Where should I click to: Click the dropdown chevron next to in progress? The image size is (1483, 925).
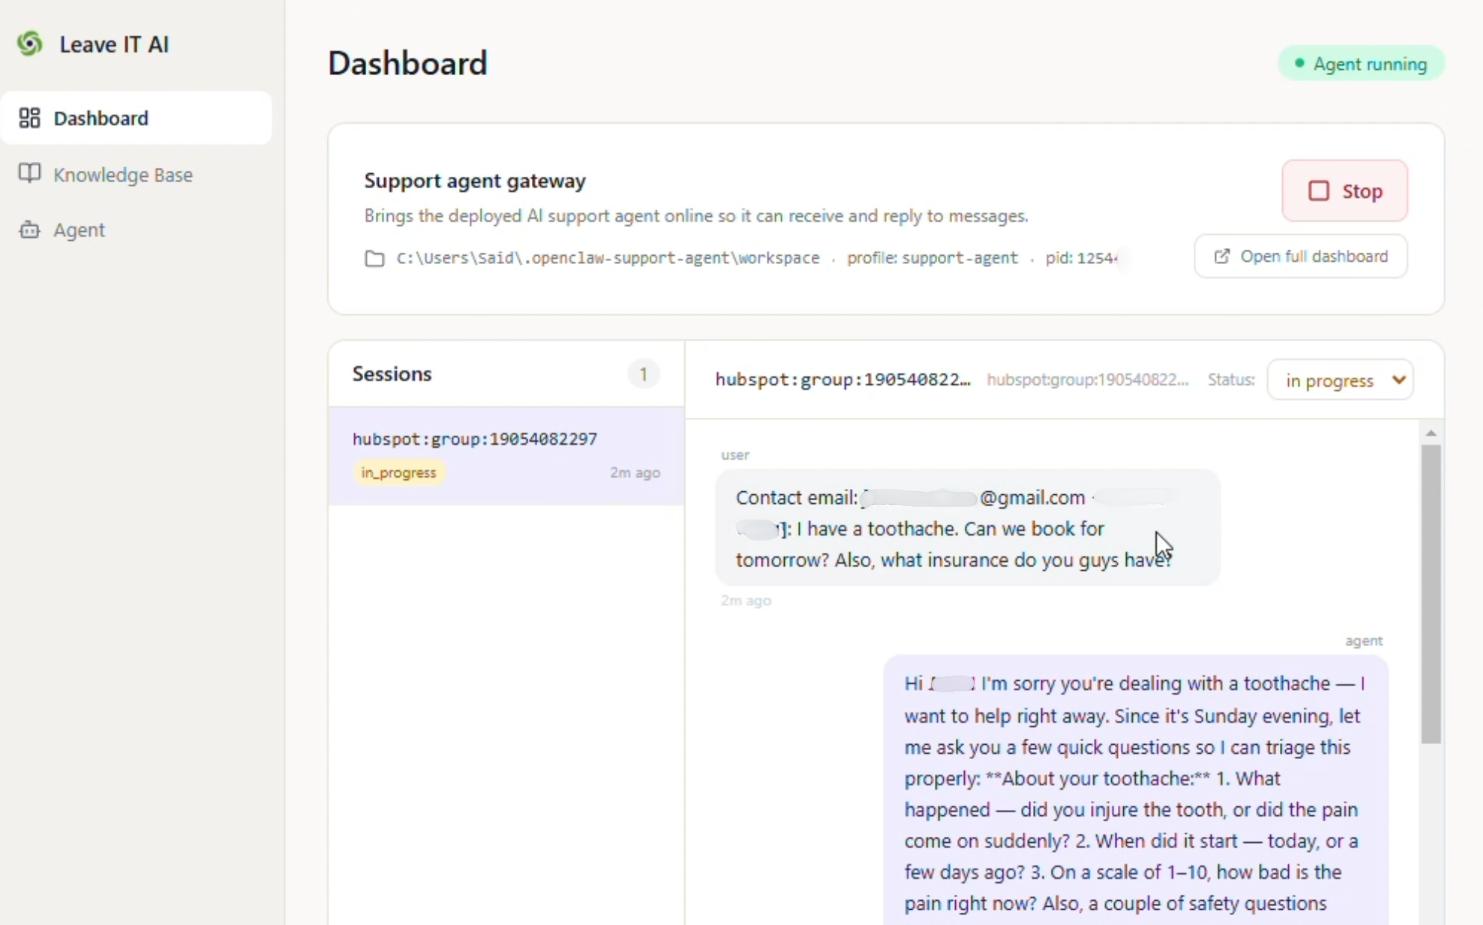coord(1398,380)
